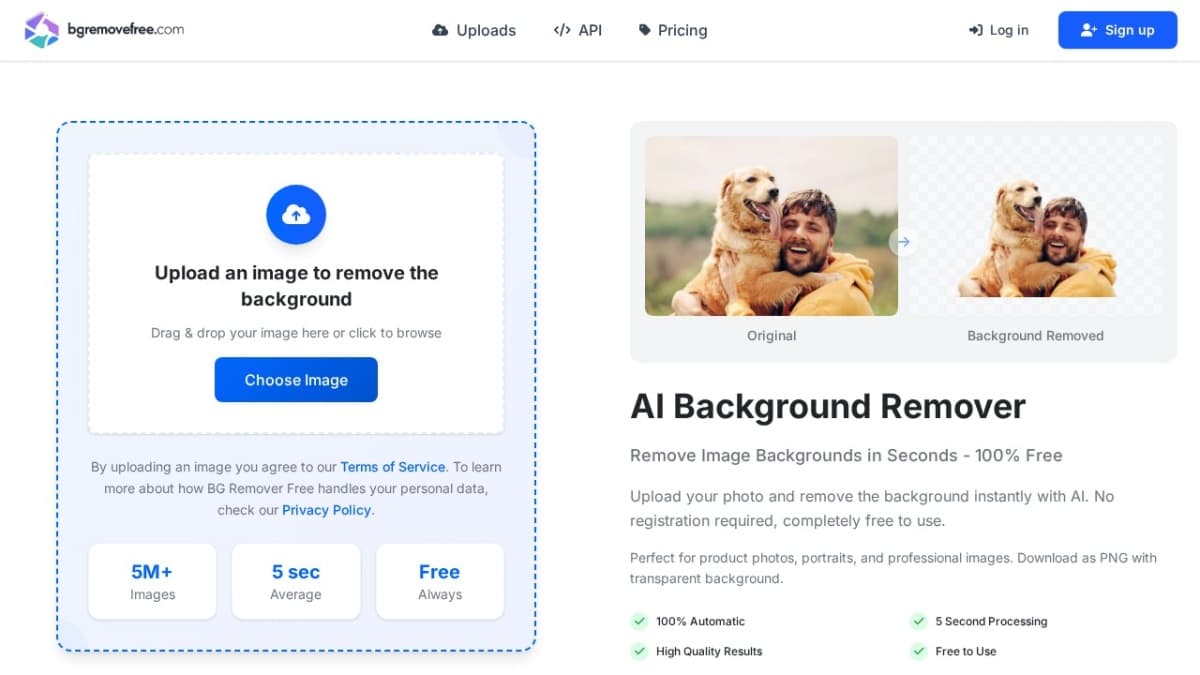The height and width of the screenshot is (675, 1200).
Task: Click the bgremovefree.com logo icon
Action: 42,30
